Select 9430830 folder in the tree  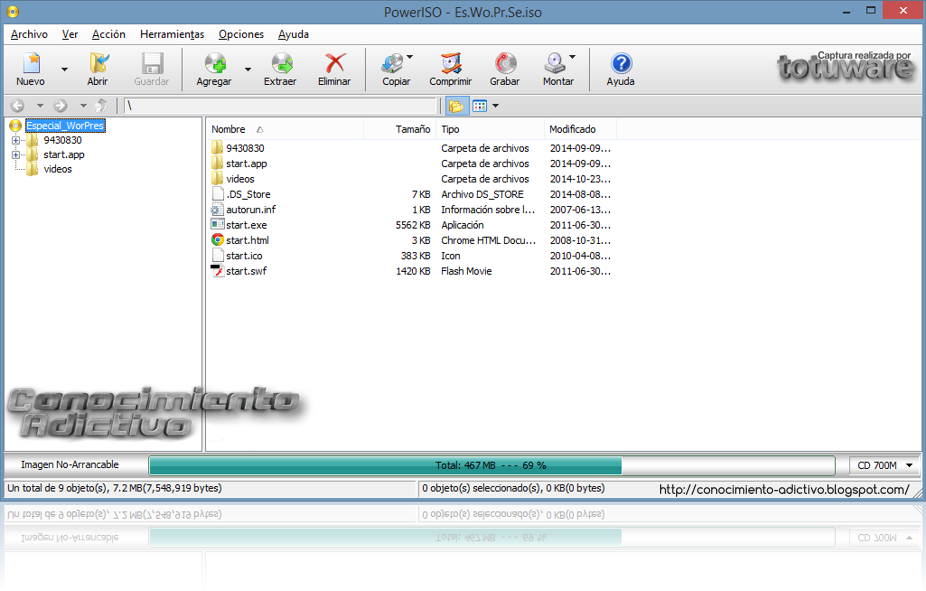(x=62, y=141)
